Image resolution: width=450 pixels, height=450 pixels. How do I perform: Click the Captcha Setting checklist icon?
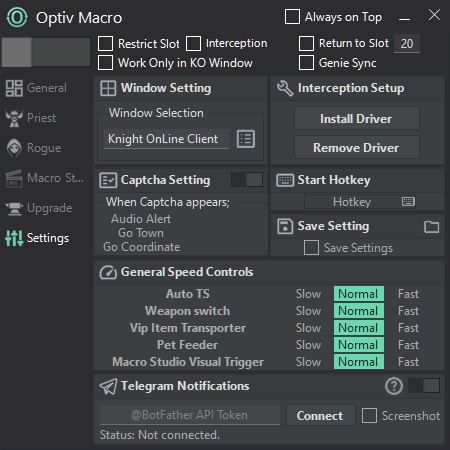point(108,180)
